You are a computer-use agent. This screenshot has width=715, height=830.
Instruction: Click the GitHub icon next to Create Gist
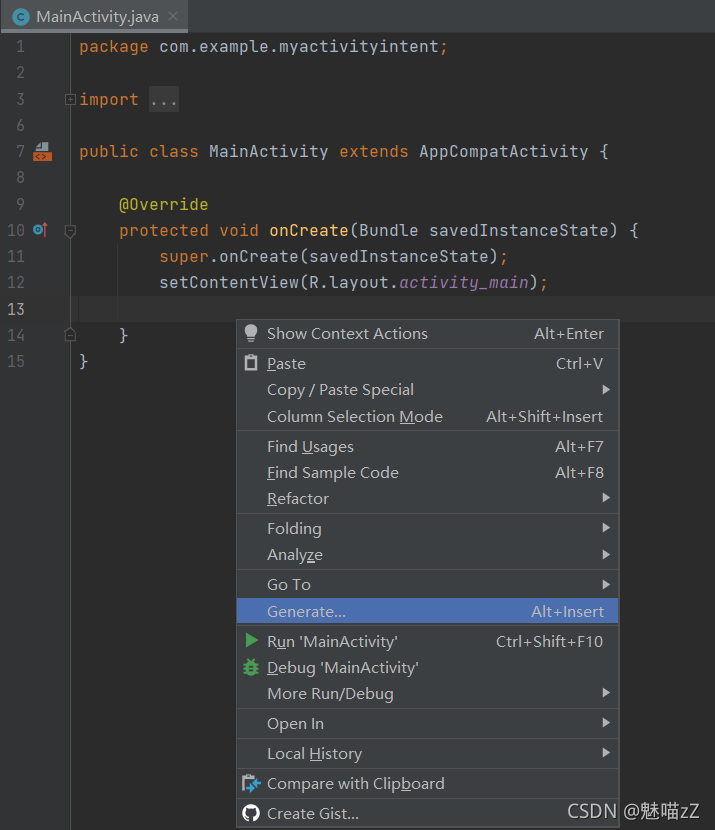tap(251, 814)
